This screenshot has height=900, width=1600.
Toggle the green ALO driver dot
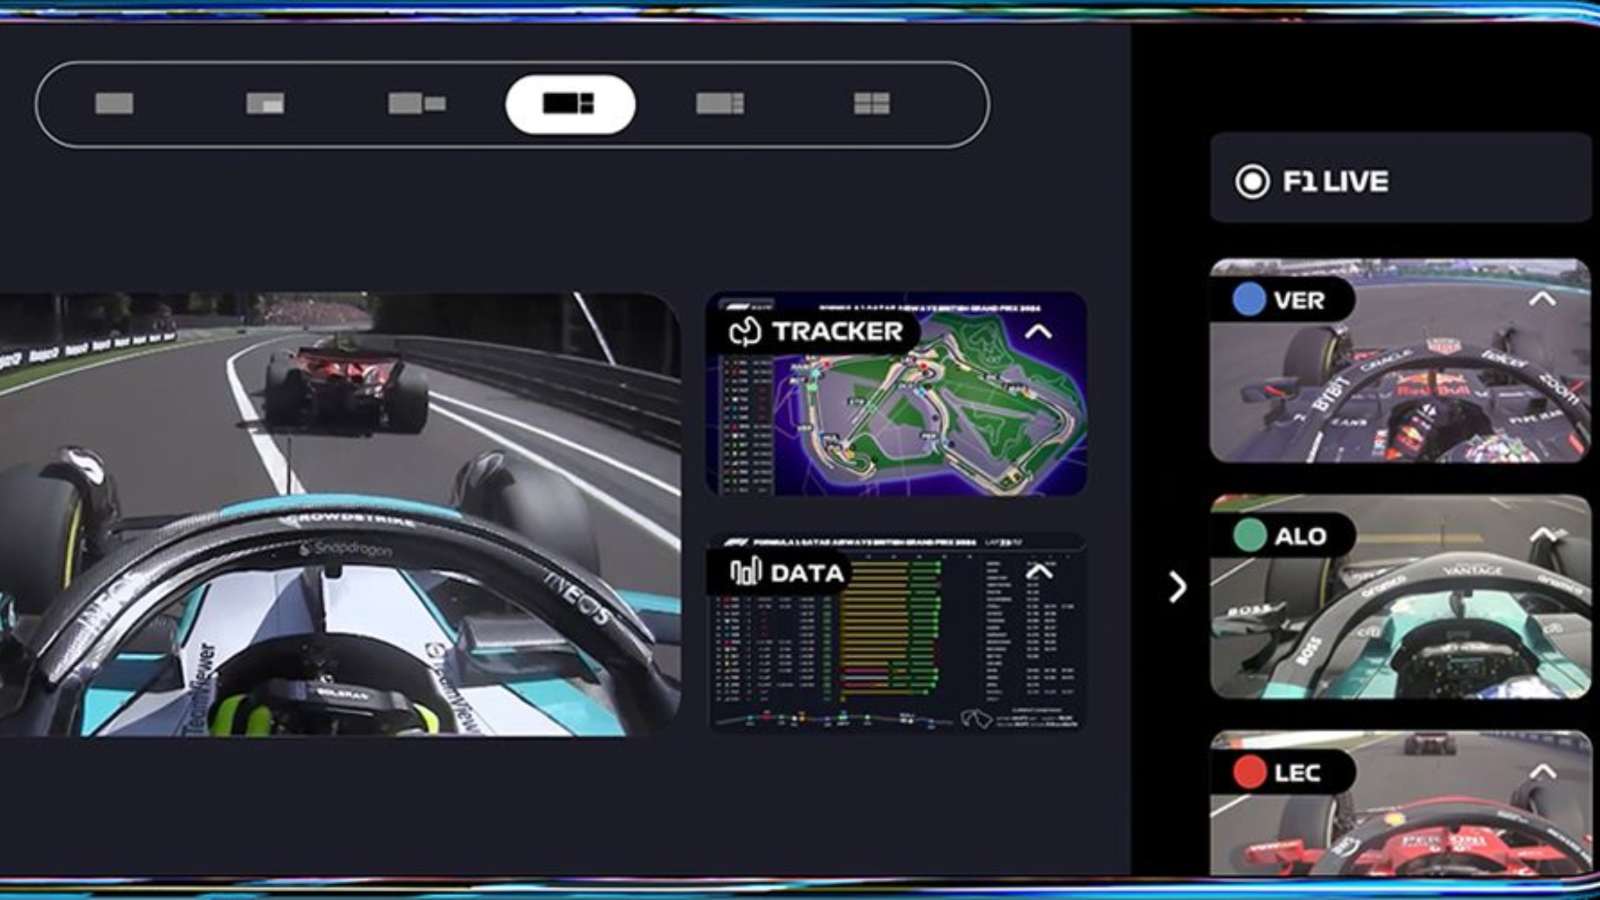[x=1249, y=536]
